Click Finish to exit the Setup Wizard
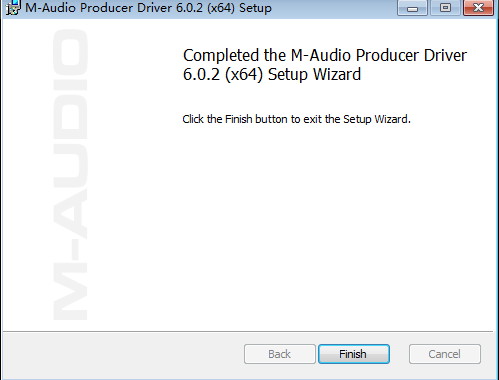 (x=354, y=354)
